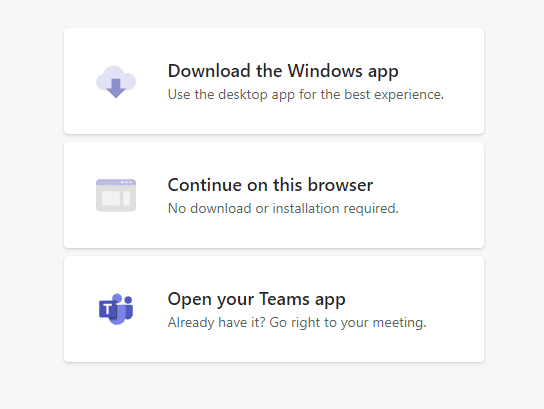
Task: Click the down arrow inside the cloud icon
Action: [x=116, y=88]
